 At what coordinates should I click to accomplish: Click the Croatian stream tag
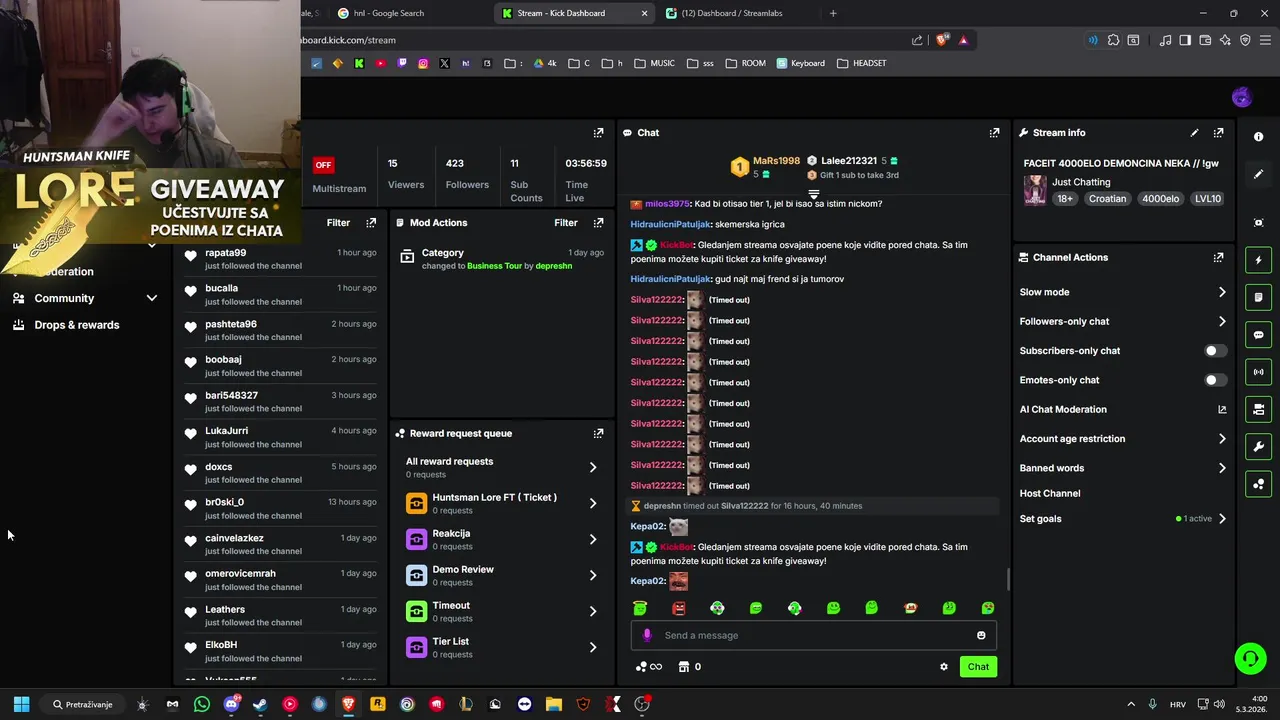coord(1107,199)
